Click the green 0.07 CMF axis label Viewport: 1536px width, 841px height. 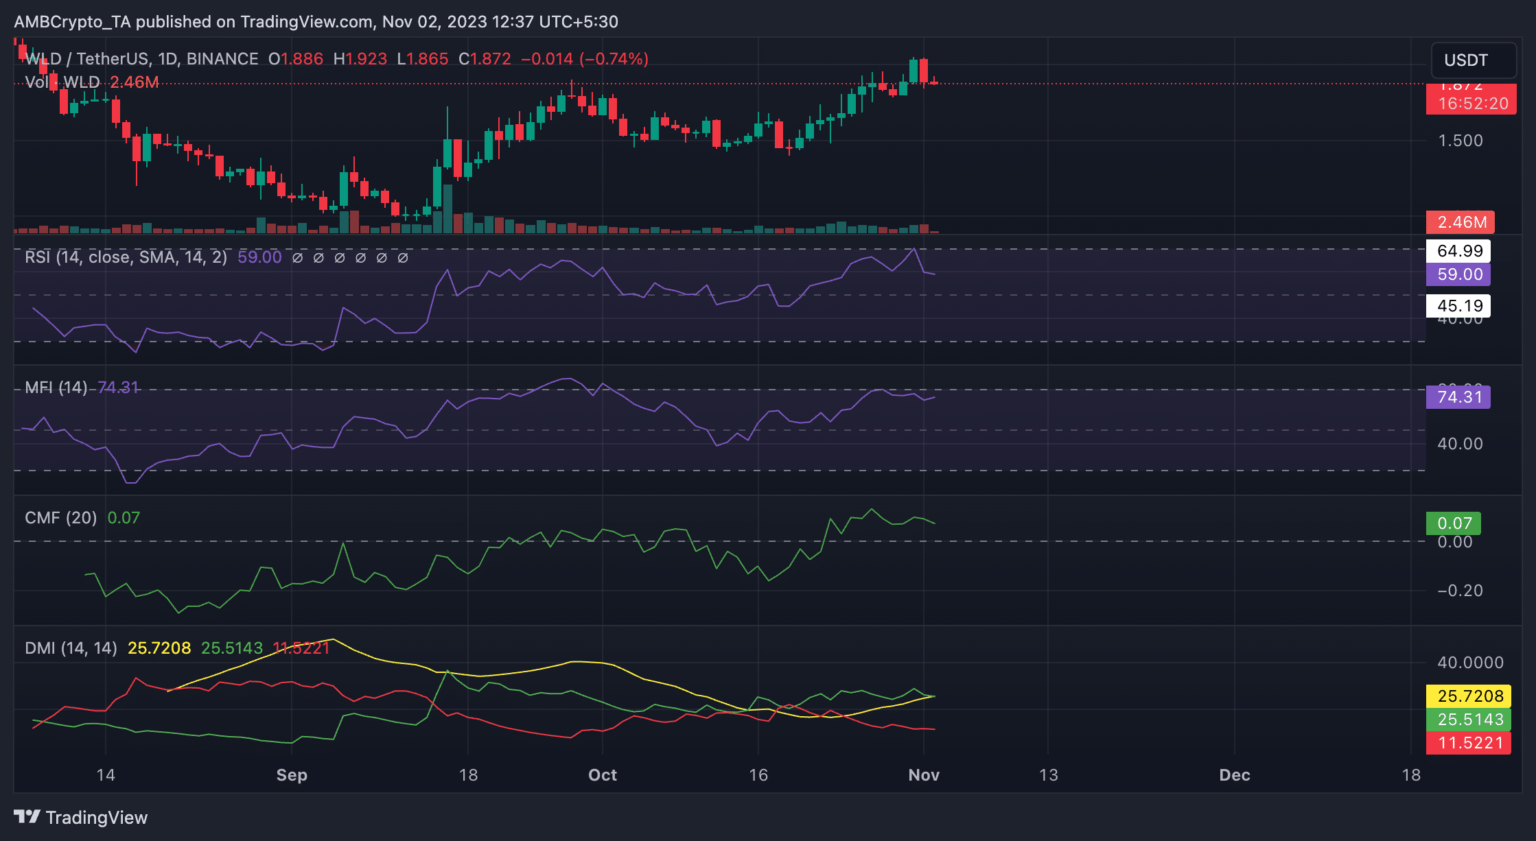(1454, 523)
